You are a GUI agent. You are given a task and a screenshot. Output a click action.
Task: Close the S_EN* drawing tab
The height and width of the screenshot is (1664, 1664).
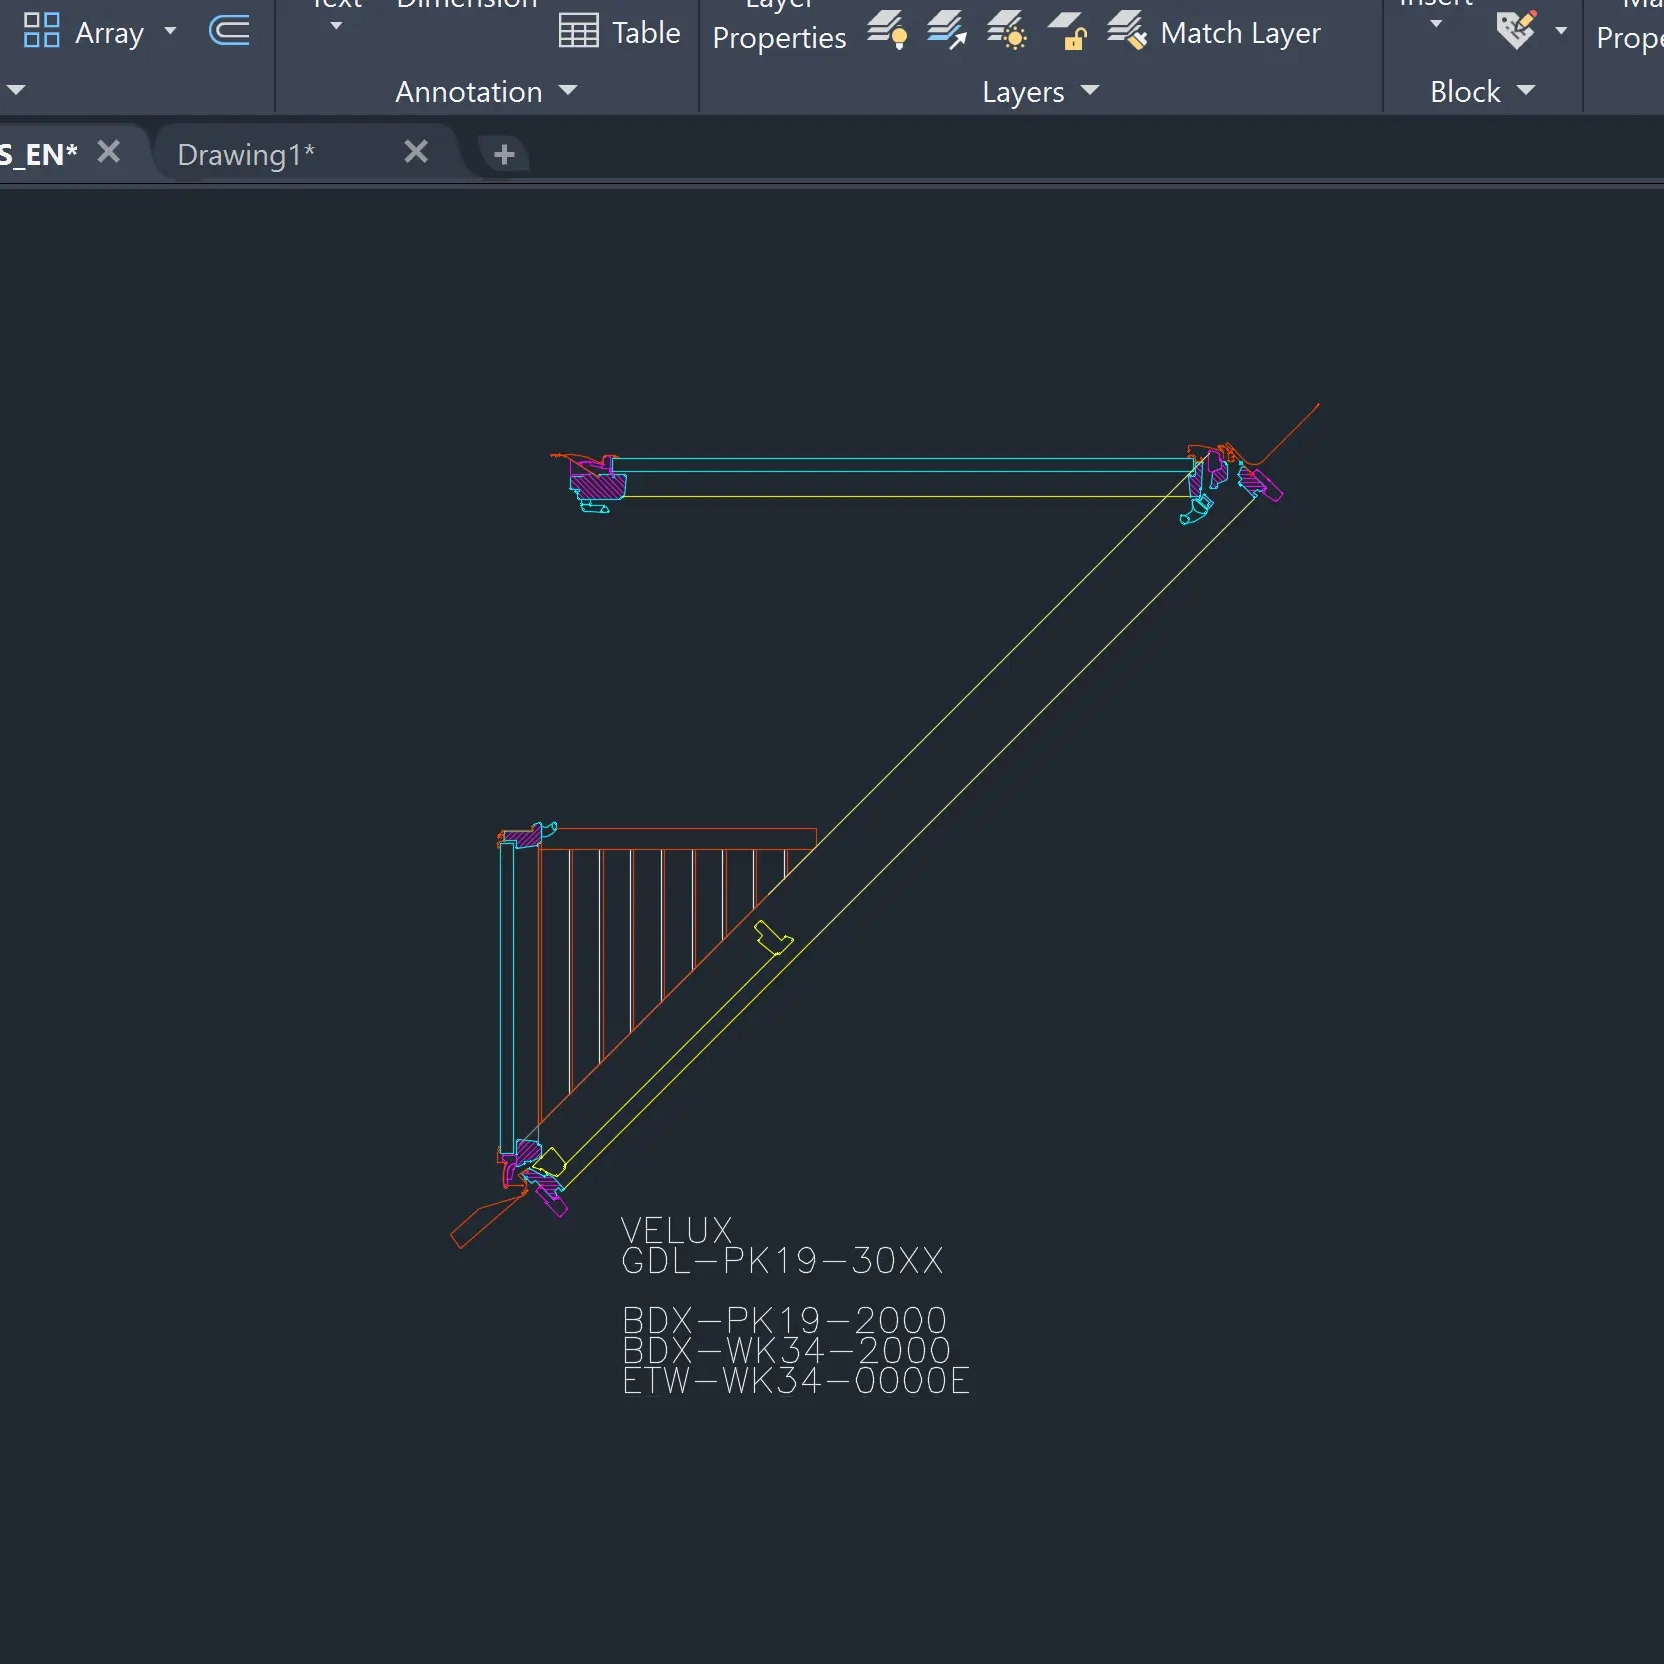click(109, 152)
